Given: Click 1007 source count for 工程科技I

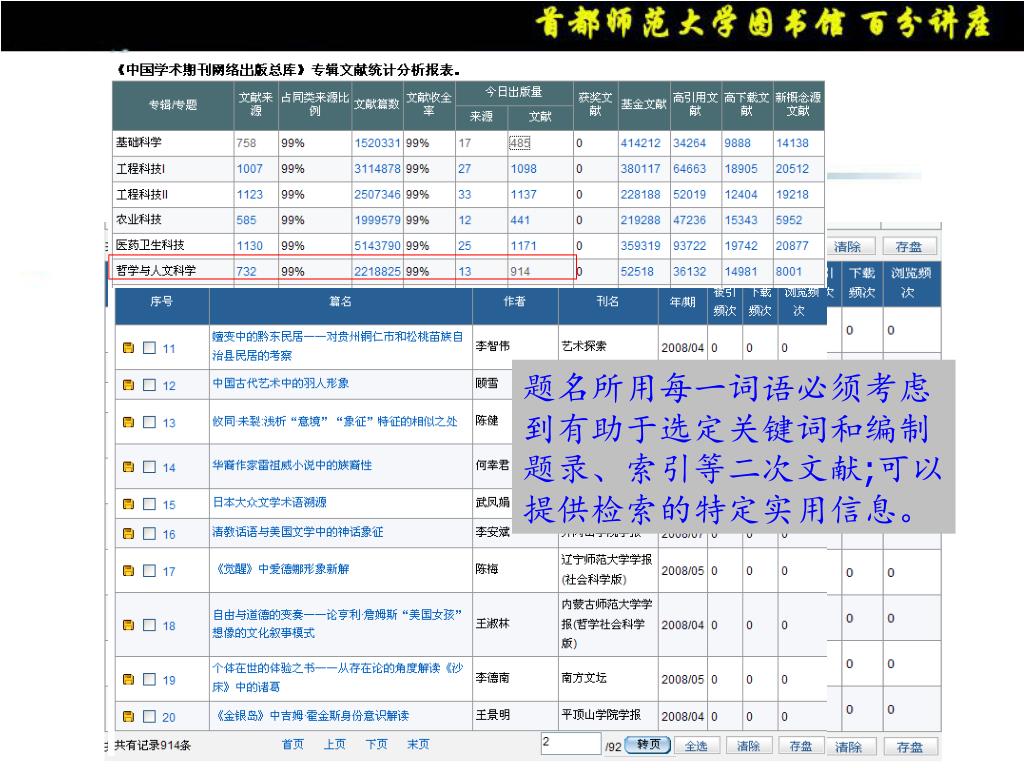Looking at the screenshot, I should (x=249, y=168).
